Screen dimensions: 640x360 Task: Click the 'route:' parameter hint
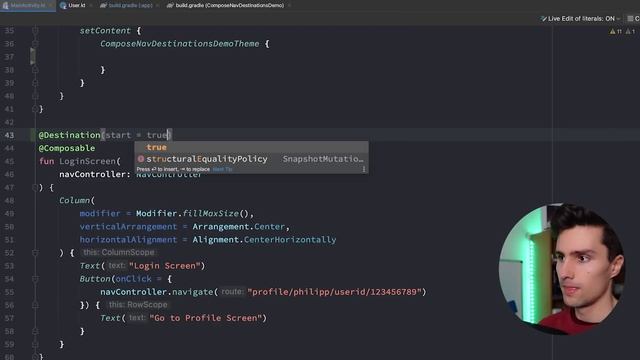tap(232, 292)
